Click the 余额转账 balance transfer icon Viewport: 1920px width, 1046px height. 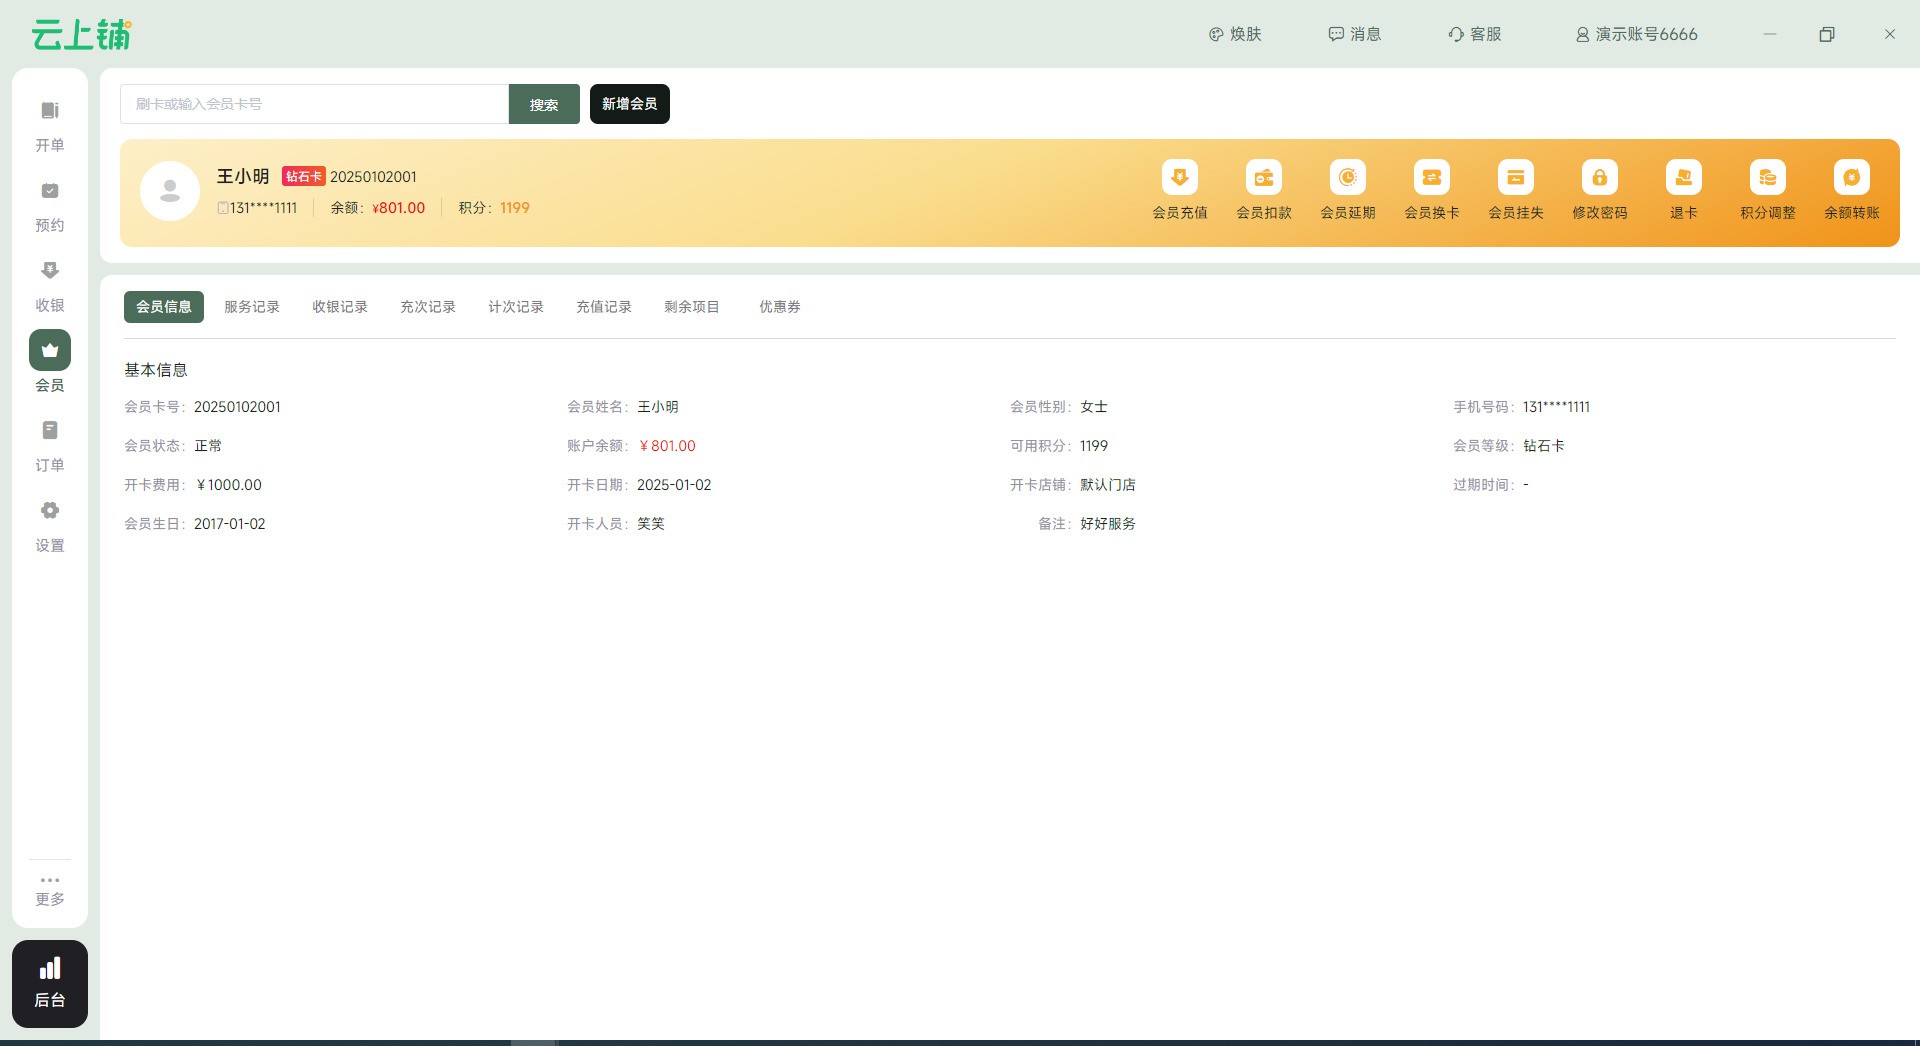1851,178
